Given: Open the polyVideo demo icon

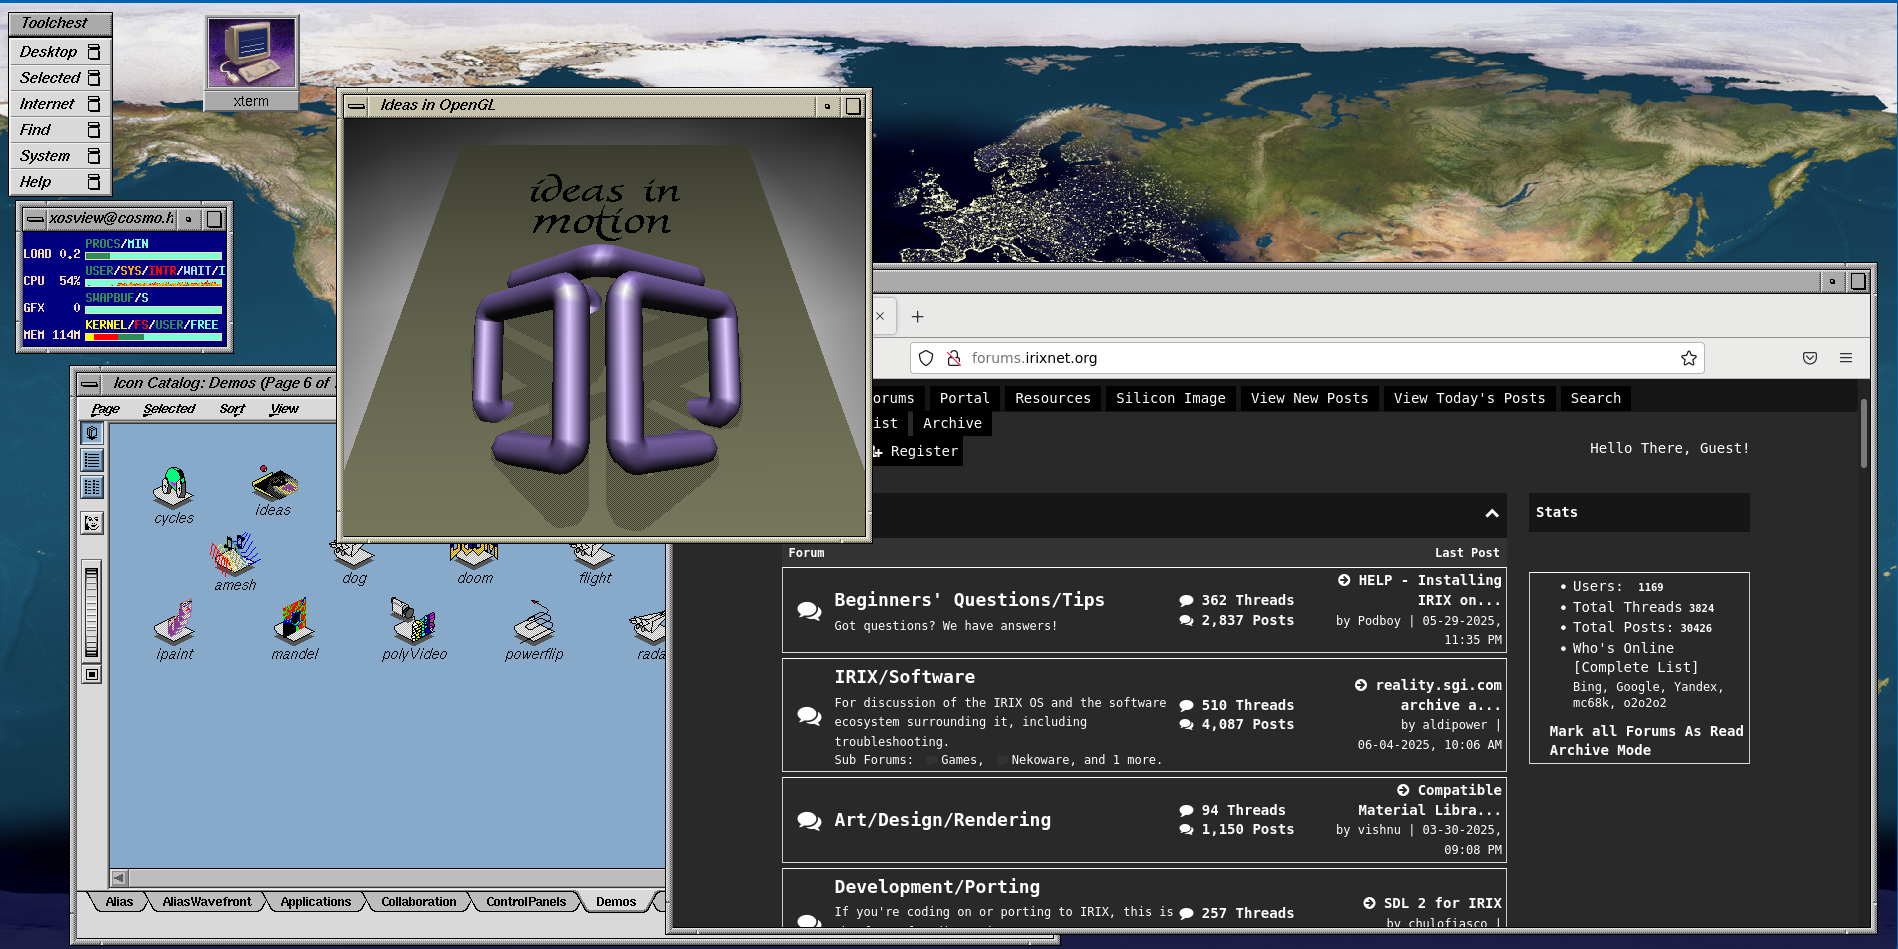Looking at the screenshot, I should click(414, 624).
